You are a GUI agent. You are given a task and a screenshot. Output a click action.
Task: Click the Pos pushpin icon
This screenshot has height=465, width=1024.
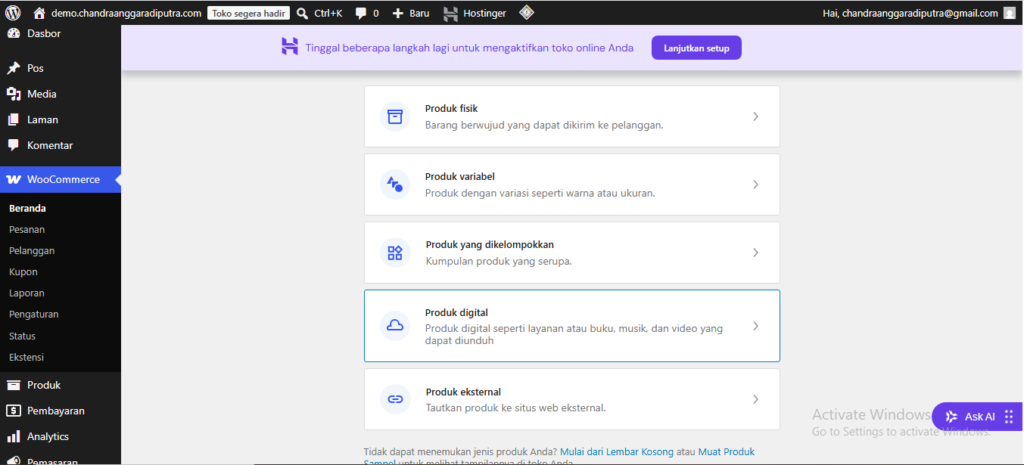14,68
